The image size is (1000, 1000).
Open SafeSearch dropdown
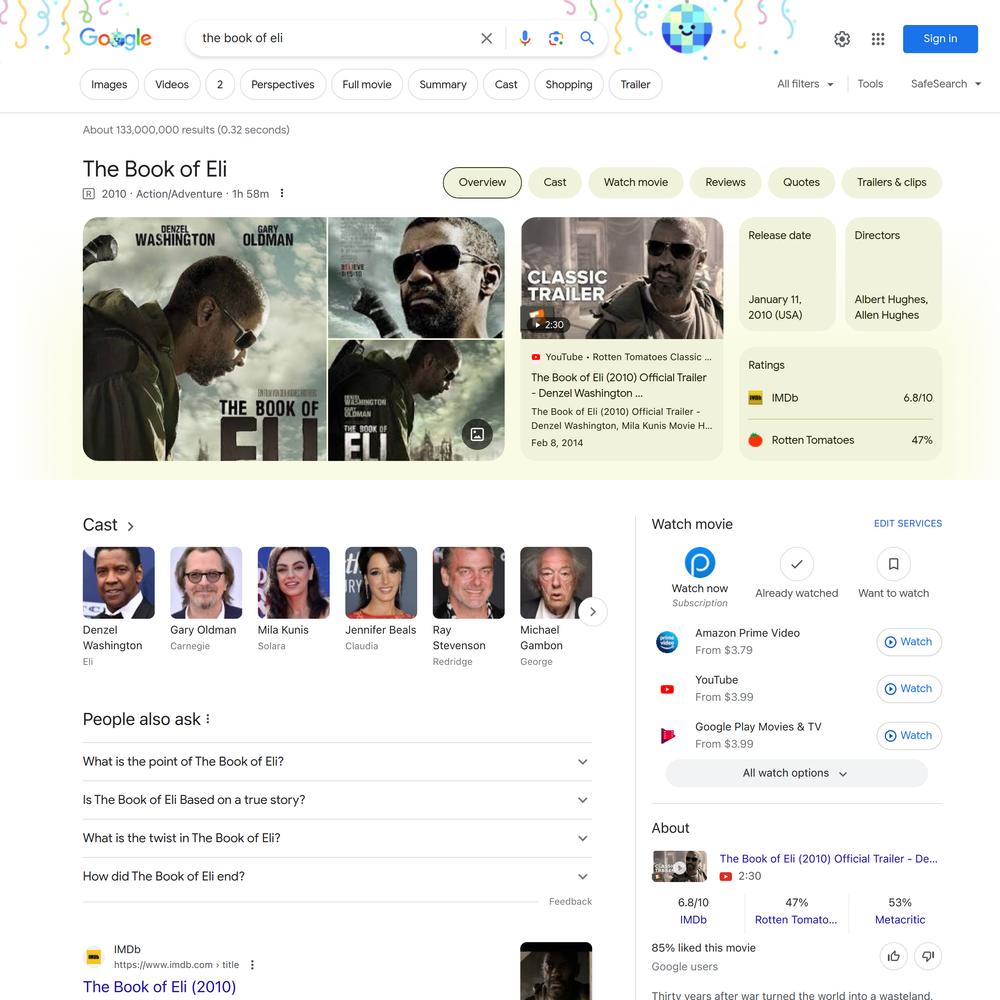[945, 84]
